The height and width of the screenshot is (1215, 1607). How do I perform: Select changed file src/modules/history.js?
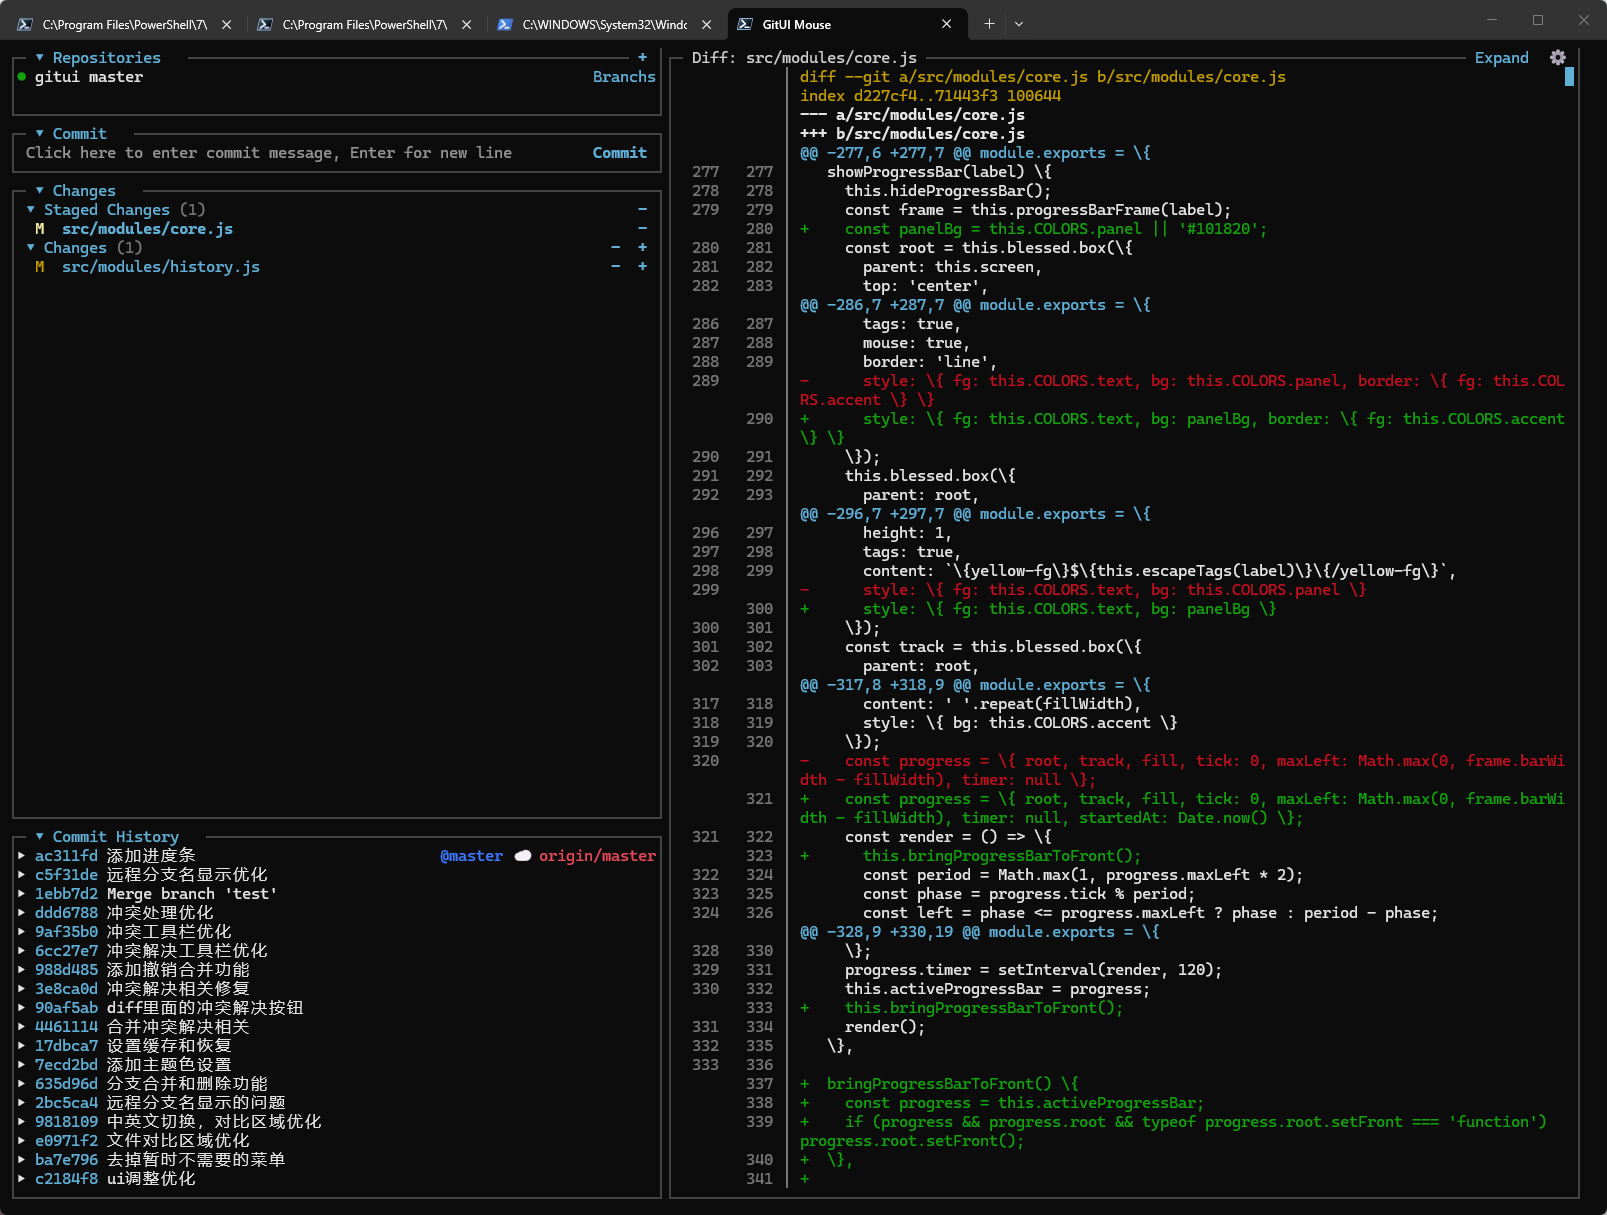(161, 267)
